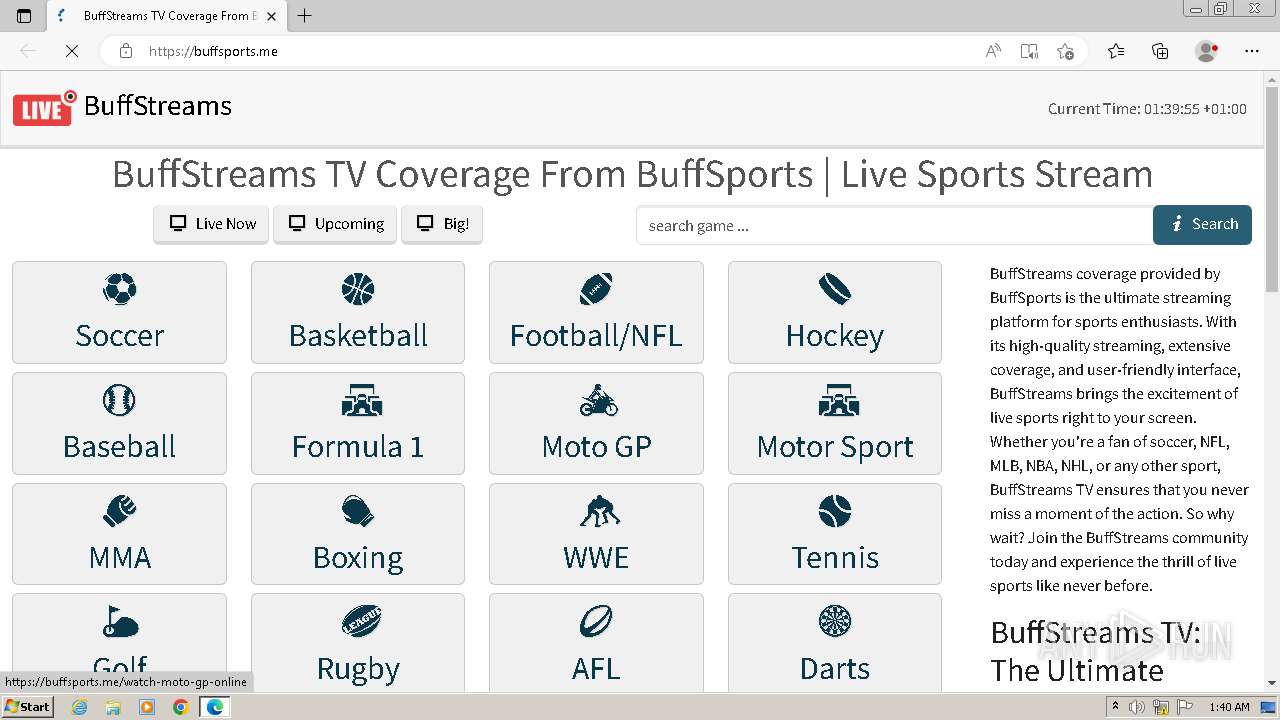The height and width of the screenshot is (720, 1280).
Task: Open Read aloud in address bar
Action: point(993,51)
